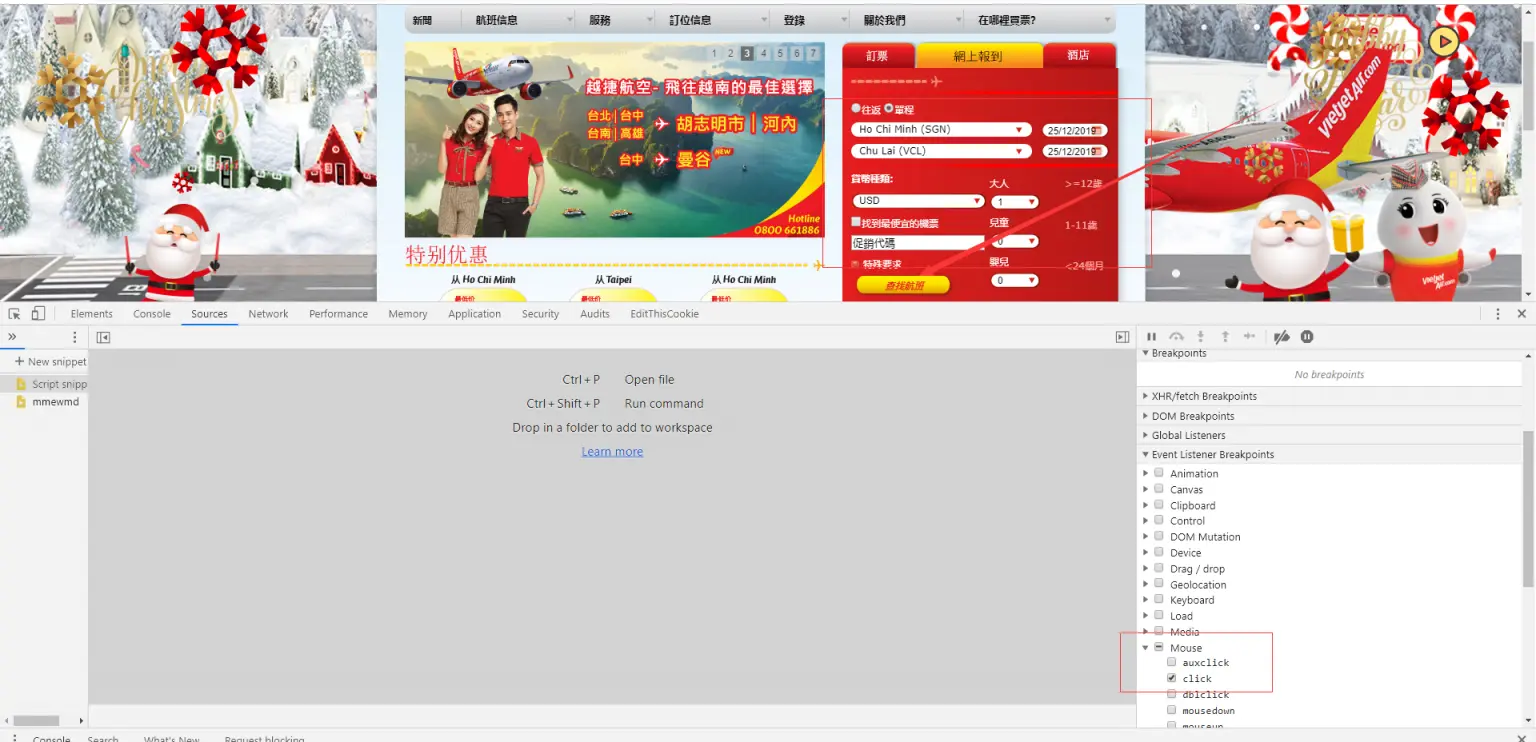Enable Keyboard event listener breakpoints checkbox
Image resolution: width=1536 pixels, height=742 pixels.
point(1159,600)
